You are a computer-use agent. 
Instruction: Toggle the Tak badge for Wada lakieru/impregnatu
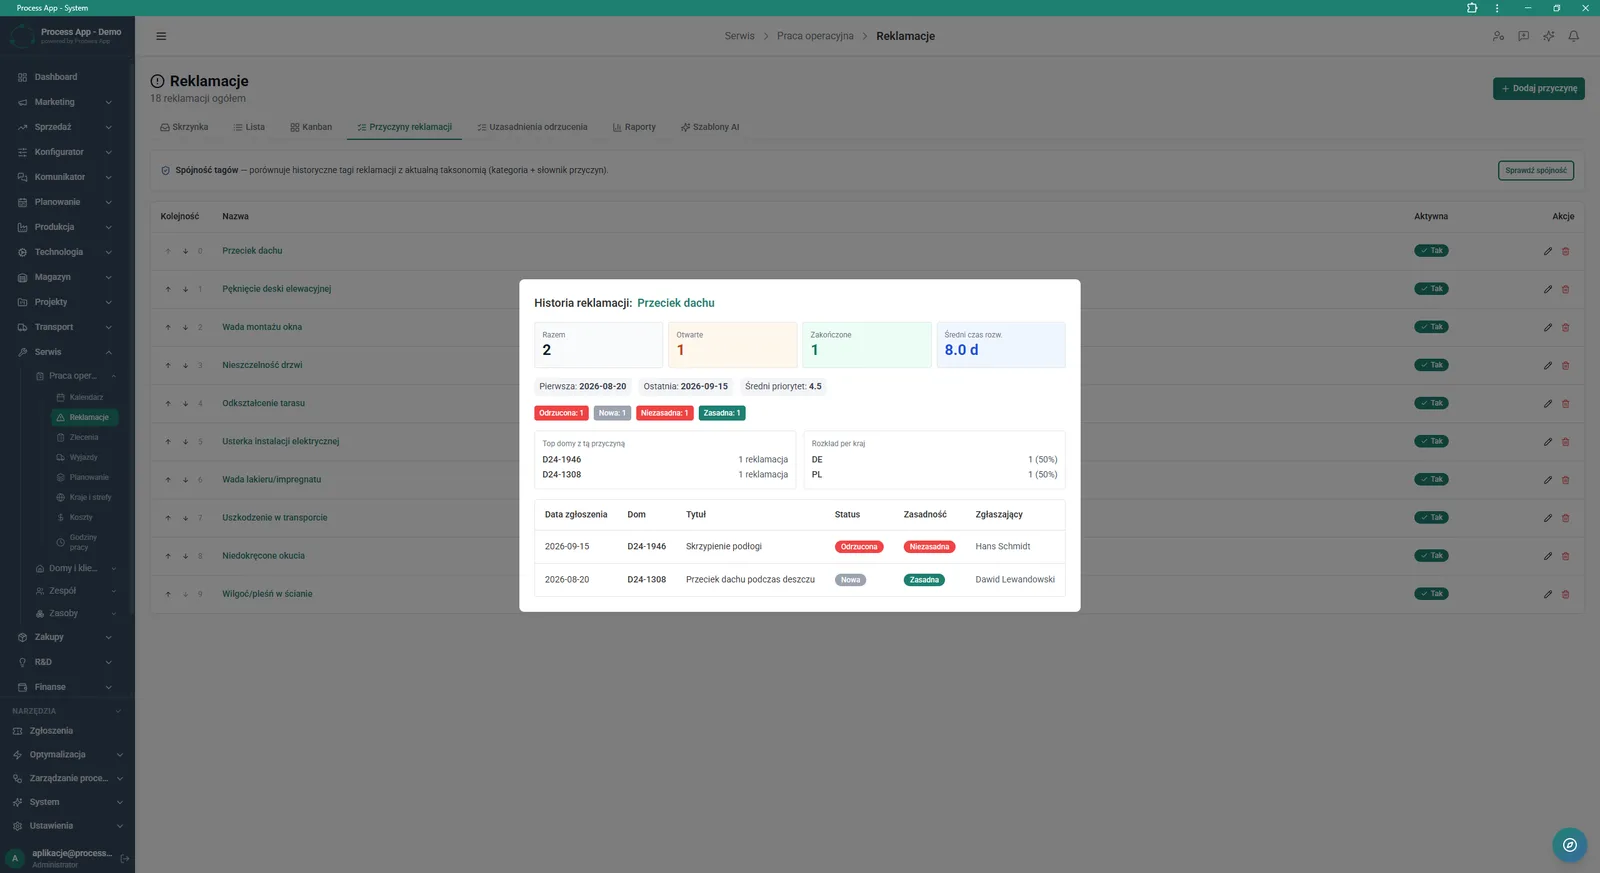pyautogui.click(x=1431, y=479)
